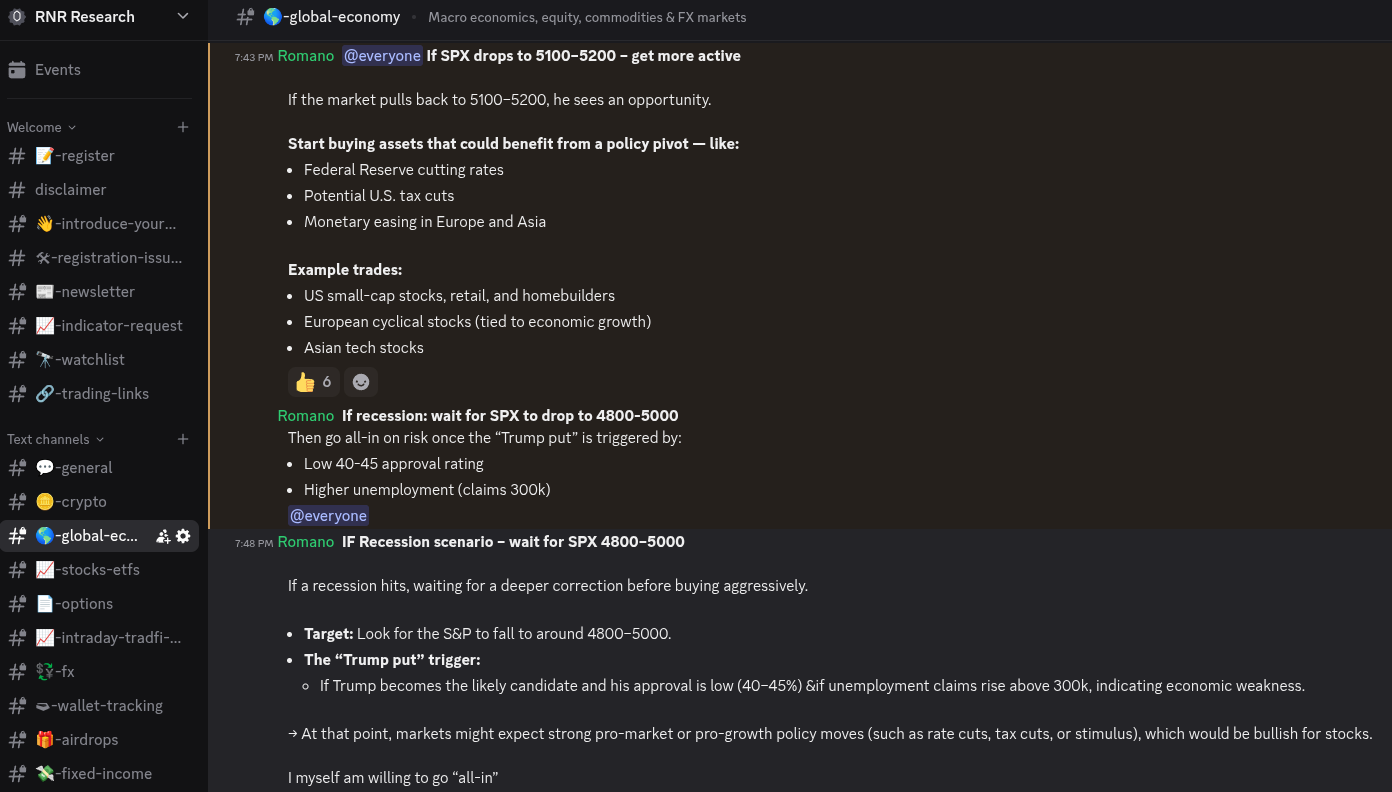This screenshot has height=792, width=1392.
Task: Open global-economy channel settings gear
Action: [183, 536]
